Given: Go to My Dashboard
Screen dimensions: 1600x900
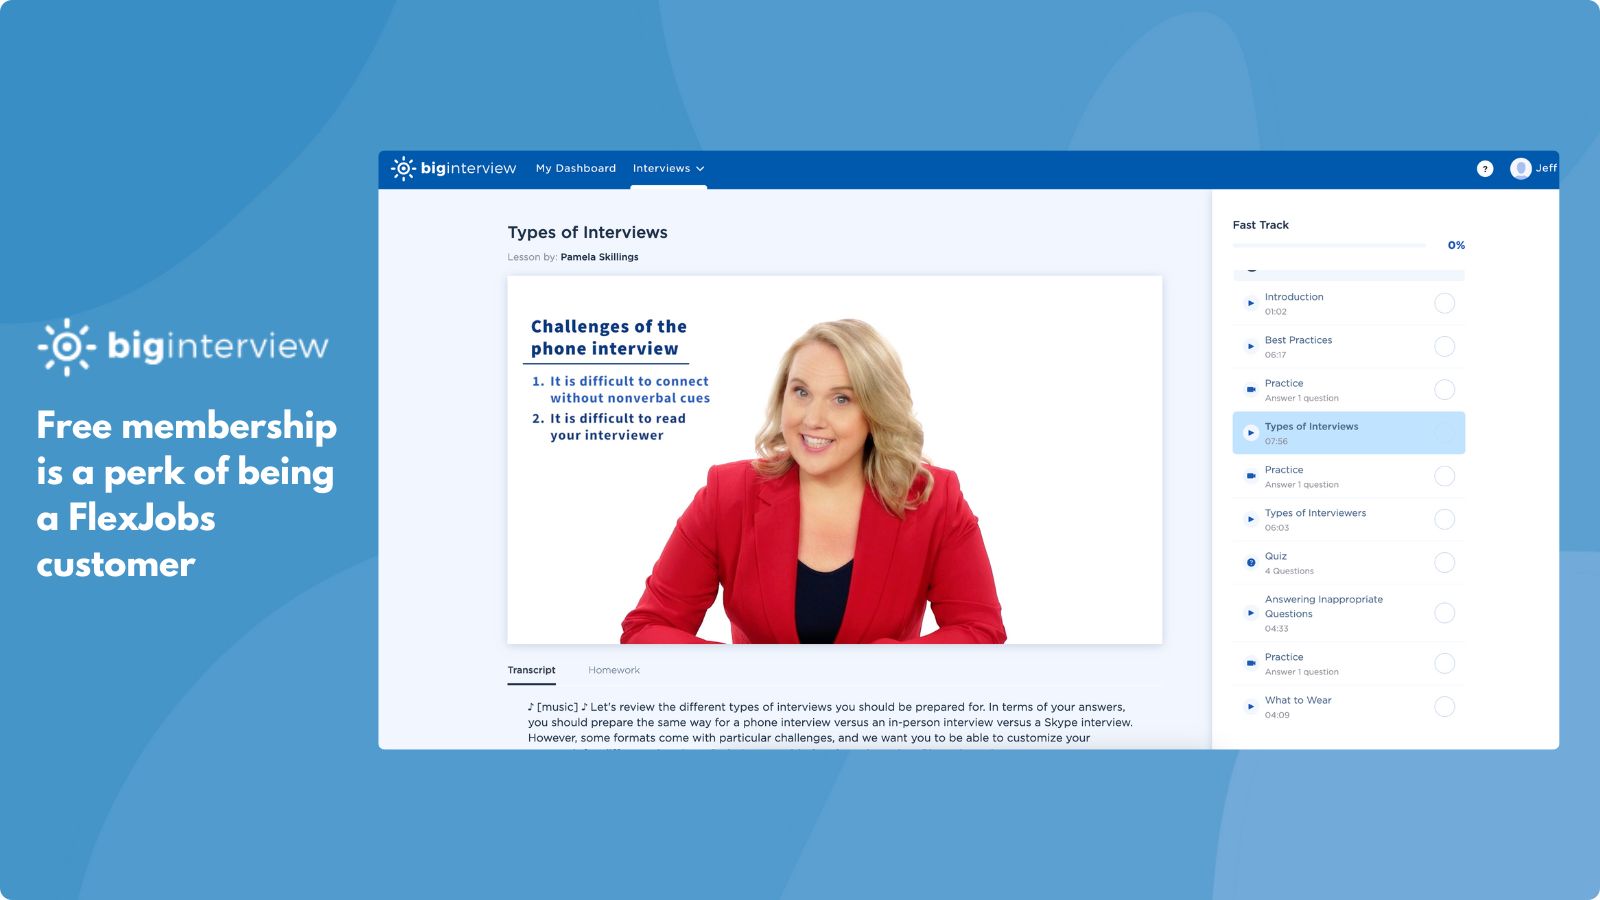Looking at the screenshot, I should click(x=576, y=168).
